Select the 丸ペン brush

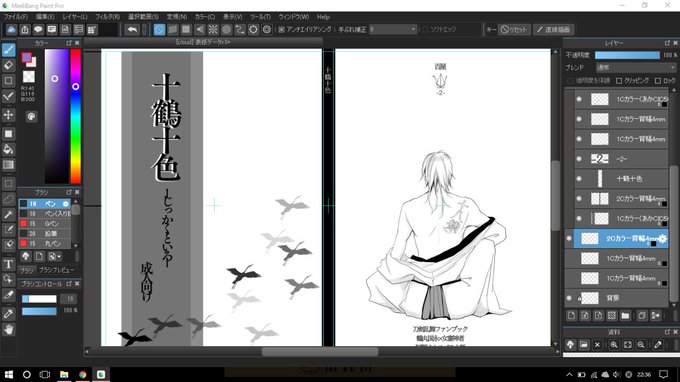45,244
